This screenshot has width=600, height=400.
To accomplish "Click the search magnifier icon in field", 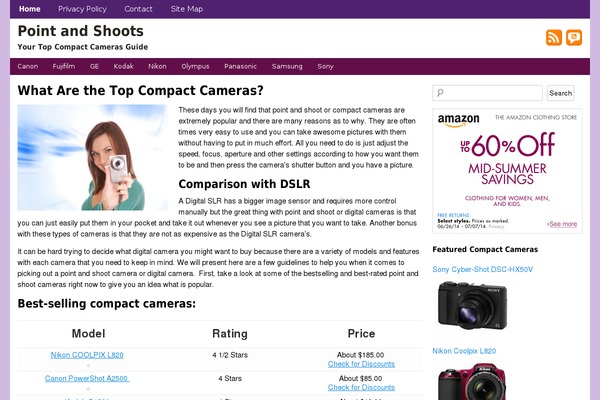I will click(x=440, y=93).
